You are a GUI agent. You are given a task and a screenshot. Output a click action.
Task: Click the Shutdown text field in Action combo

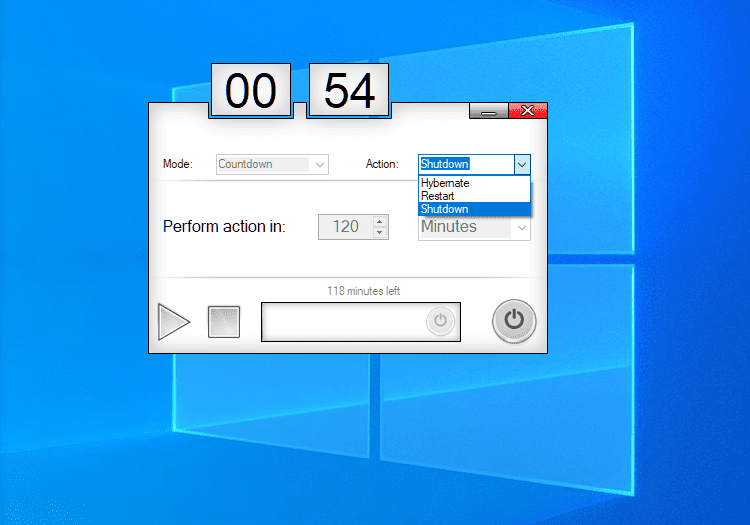[466, 164]
